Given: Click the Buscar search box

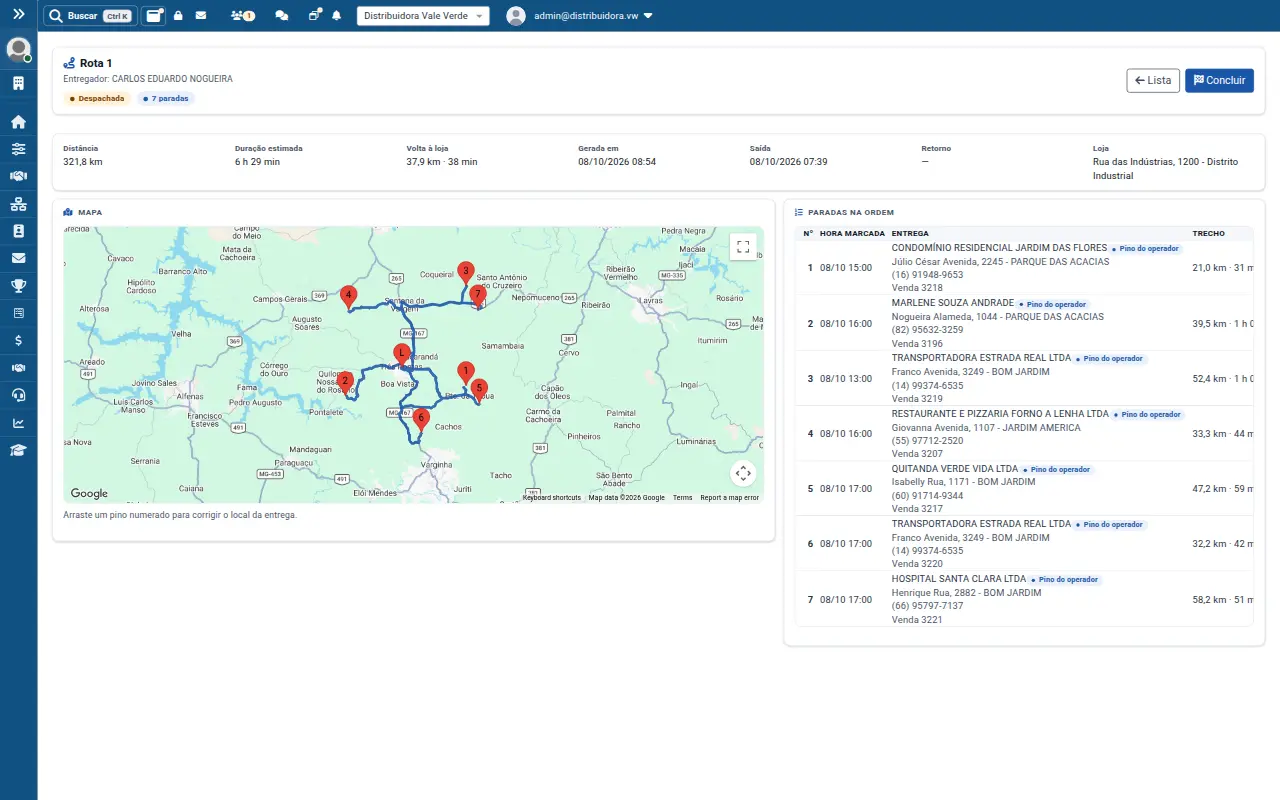Looking at the screenshot, I should (90, 16).
